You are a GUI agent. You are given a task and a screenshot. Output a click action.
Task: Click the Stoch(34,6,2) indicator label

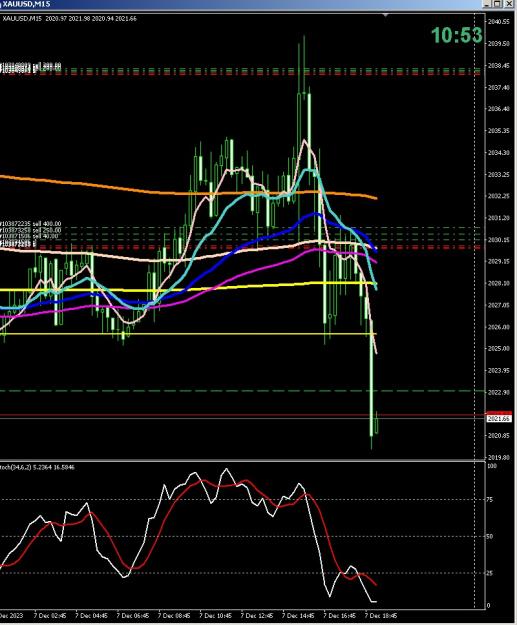click(37, 467)
